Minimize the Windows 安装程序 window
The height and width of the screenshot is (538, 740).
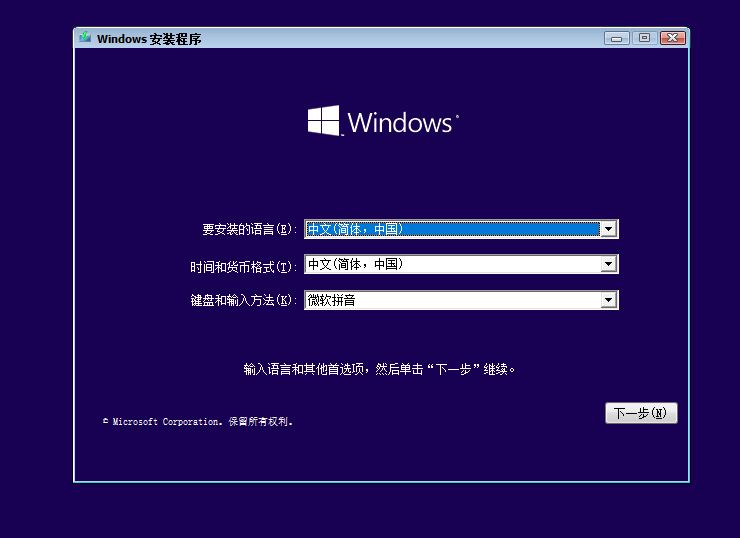click(616, 38)
